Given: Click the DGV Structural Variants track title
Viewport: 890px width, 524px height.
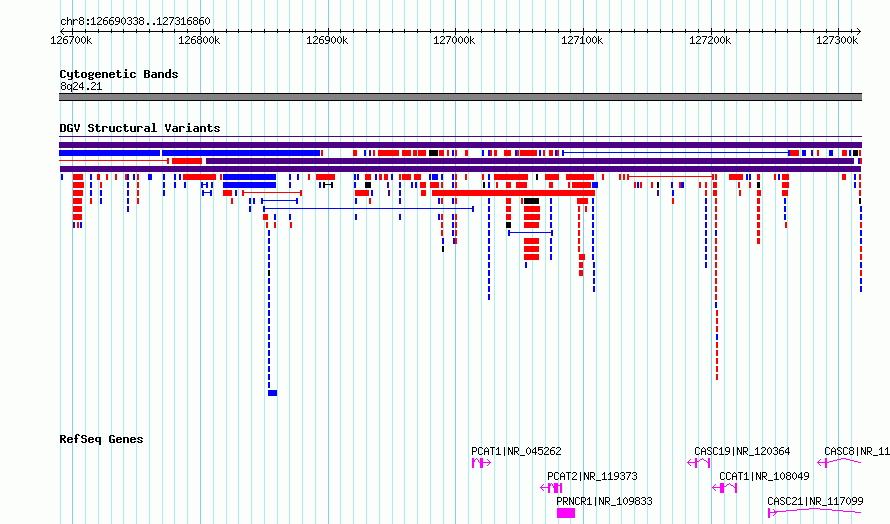Looking at the screenshot, I should [x=140, y=128].
